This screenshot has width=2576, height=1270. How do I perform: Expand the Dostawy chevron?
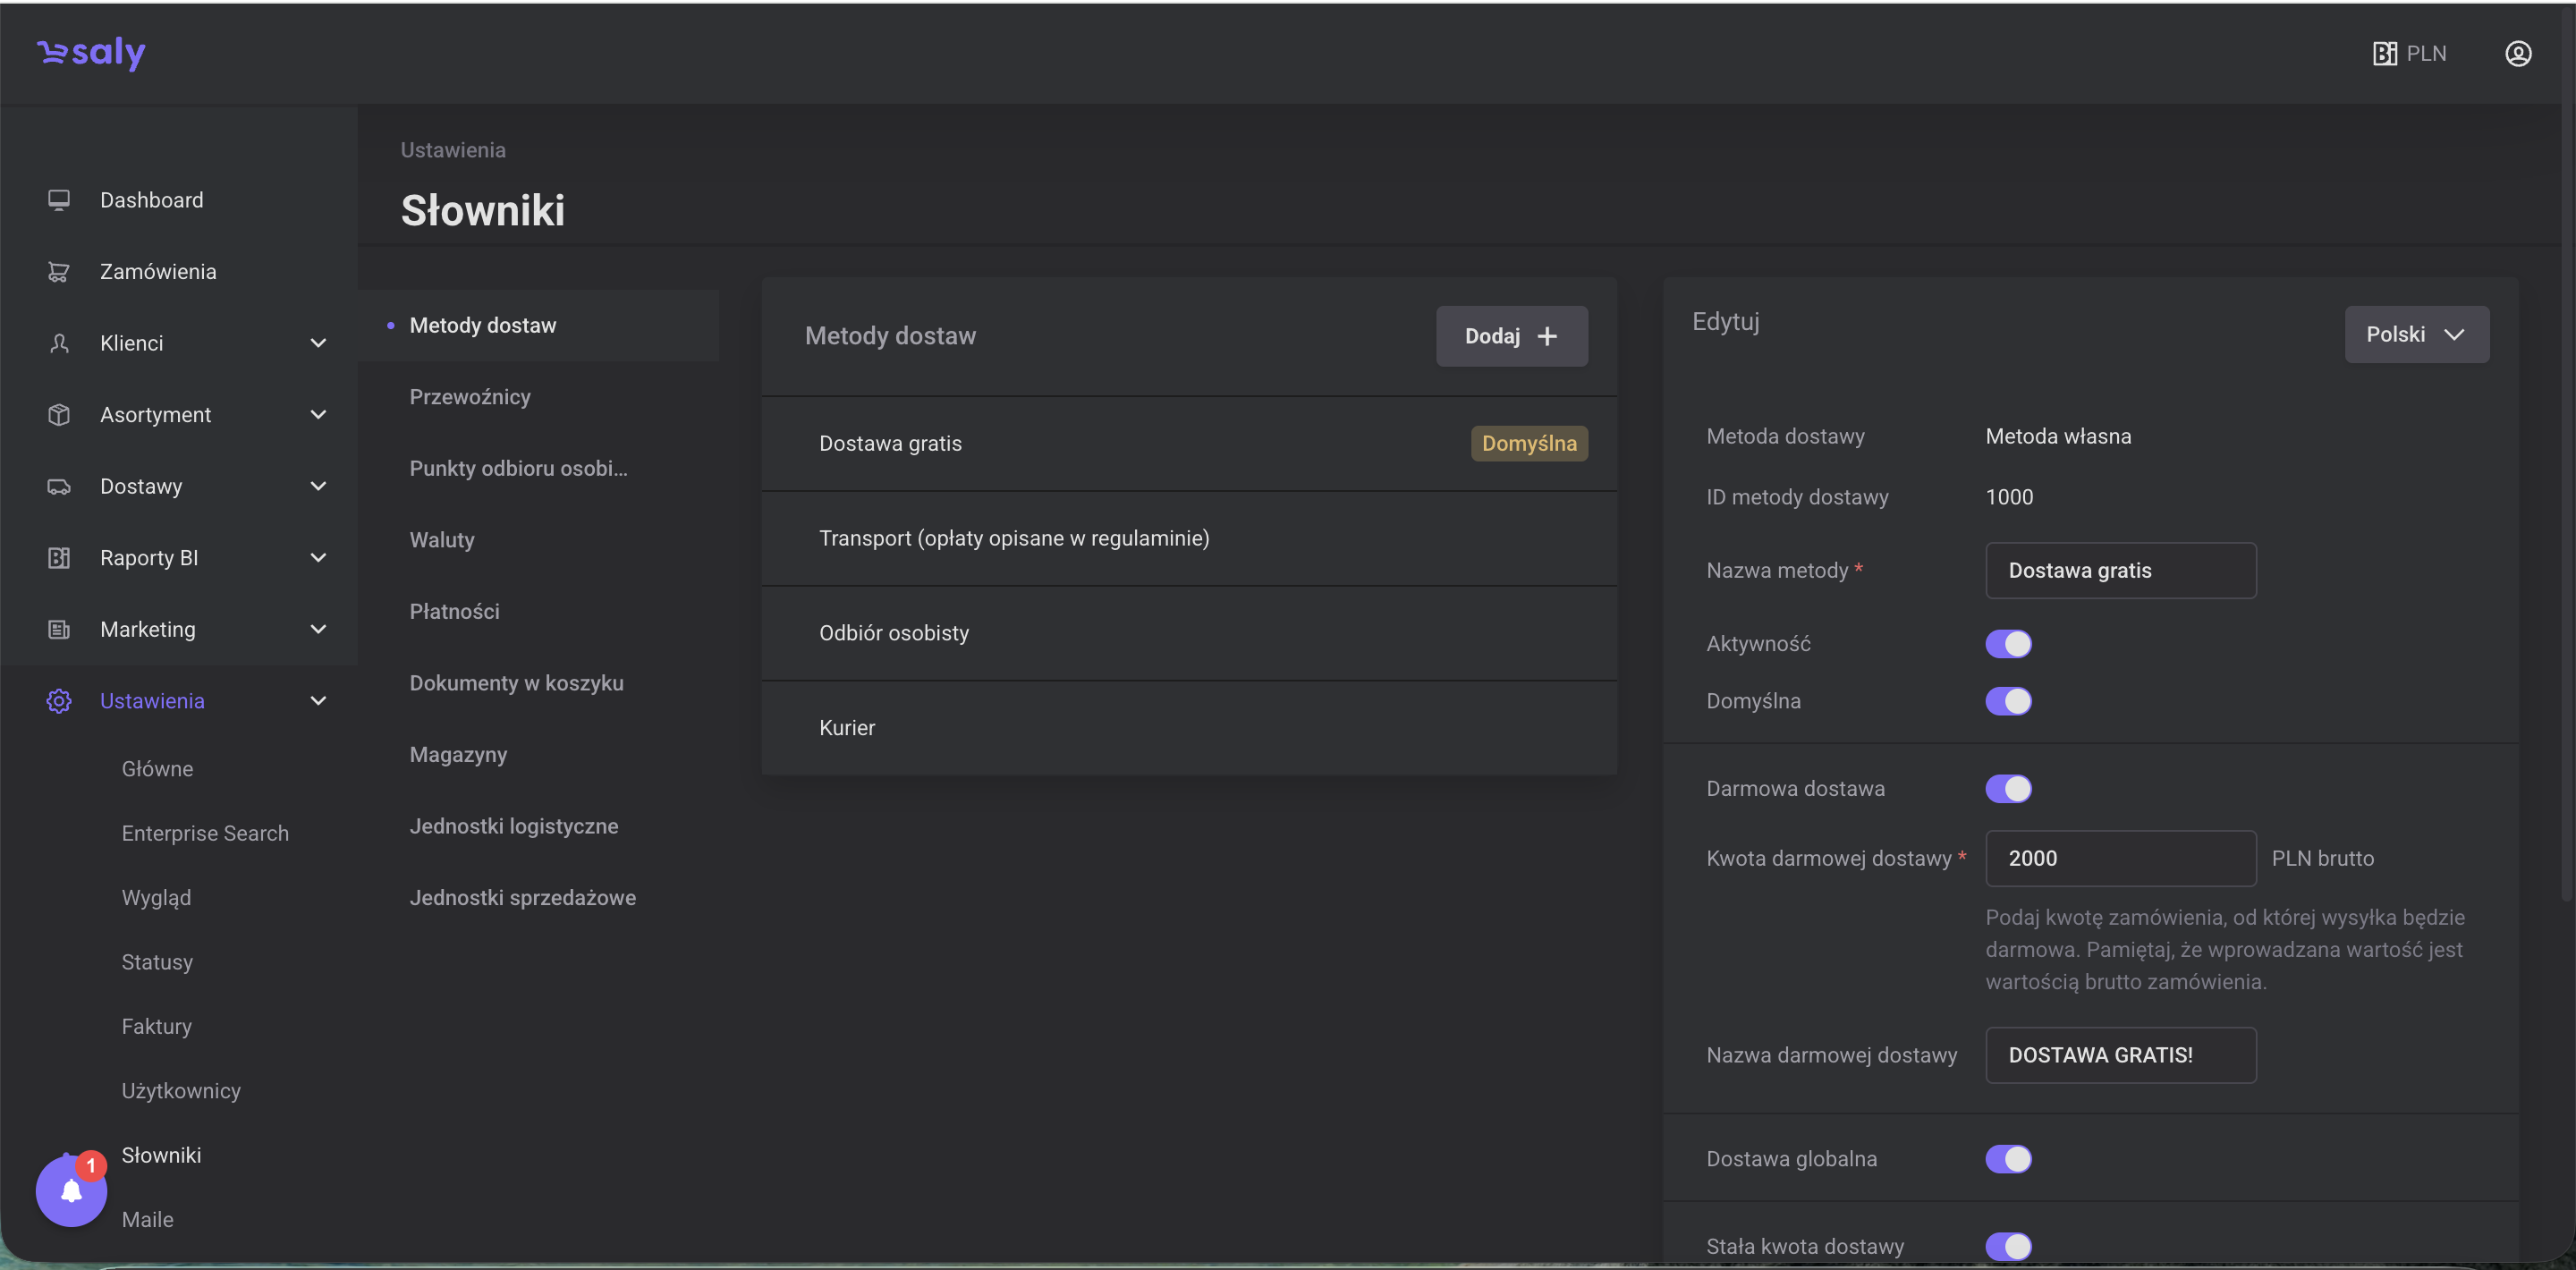click(318, 486)
